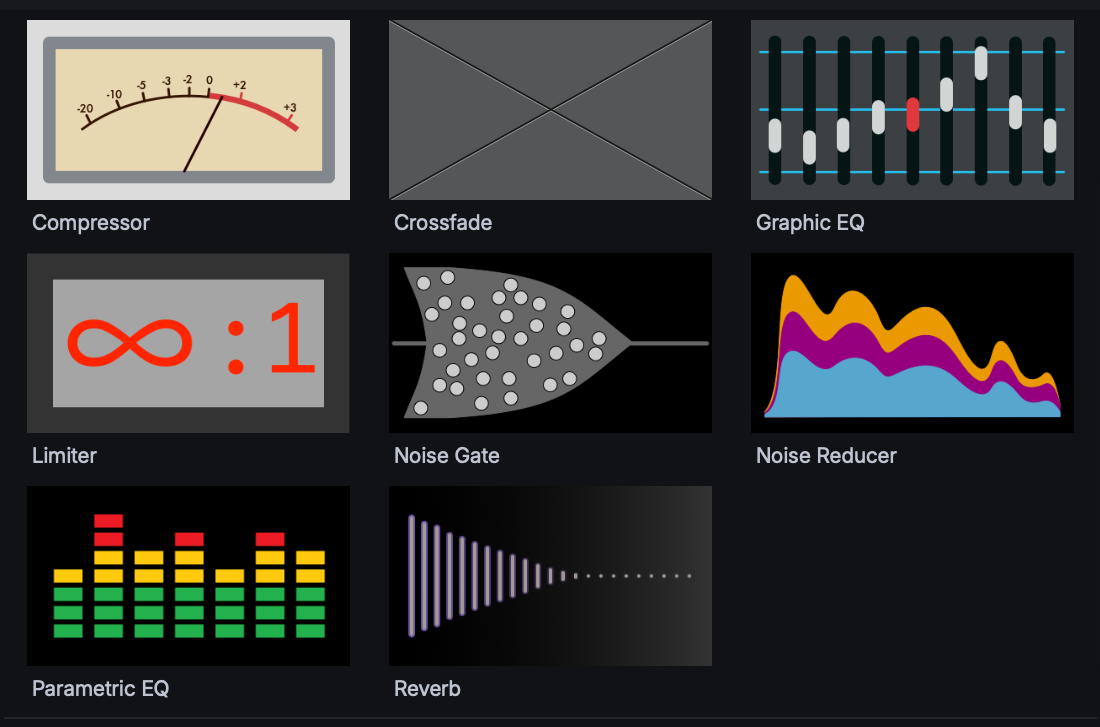Viewport: 1100px width, 727px height.
Task: Select the Noise Gate thumbnail image
Action: pyautogui.click(x=550, y=343)
